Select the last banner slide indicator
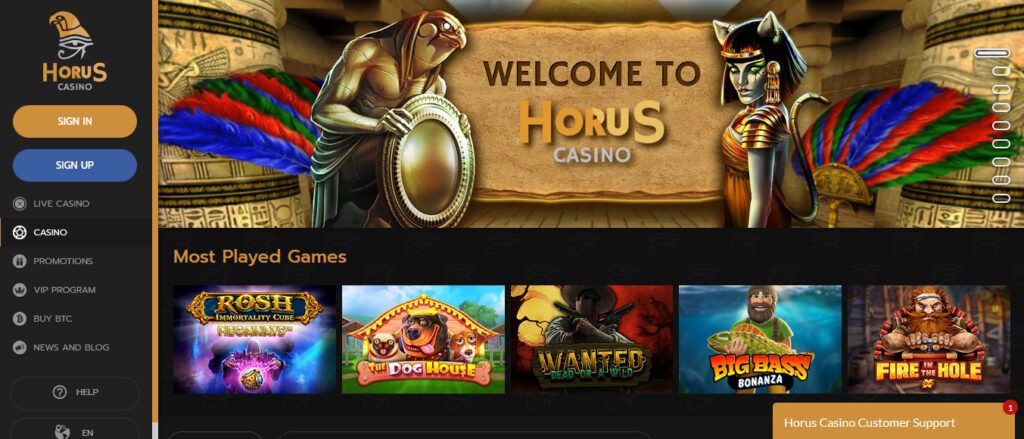Screen dimensions: 1024x439 click(x=1000, y=197)
